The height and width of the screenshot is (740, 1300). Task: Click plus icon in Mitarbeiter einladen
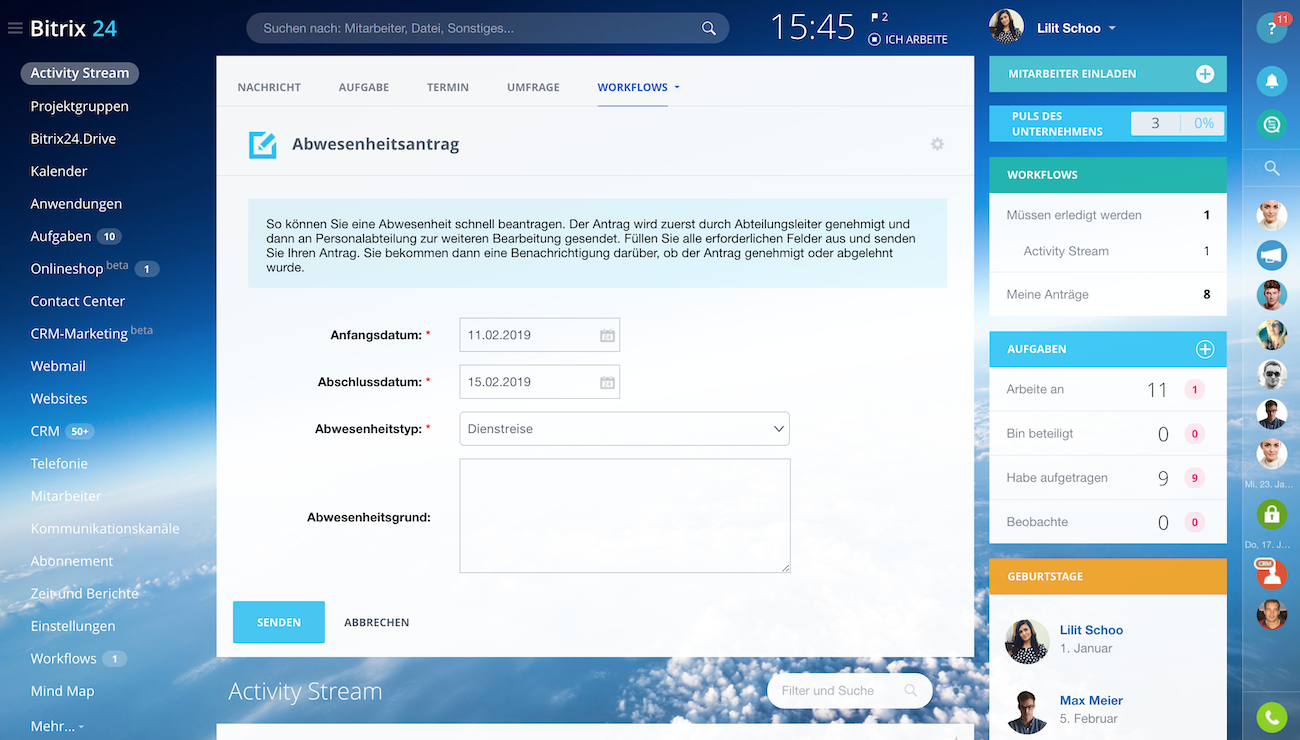click(x=1205, y=74)
